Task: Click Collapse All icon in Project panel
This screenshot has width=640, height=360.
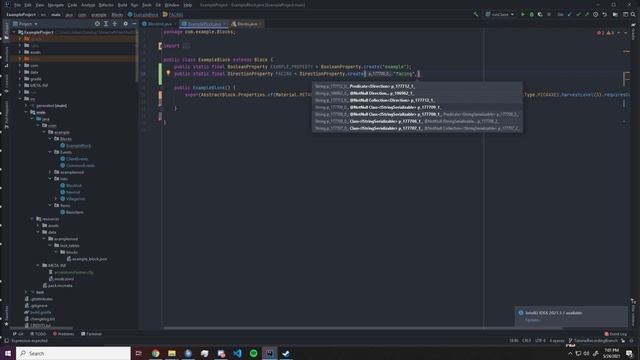Action: pos(115,24)
